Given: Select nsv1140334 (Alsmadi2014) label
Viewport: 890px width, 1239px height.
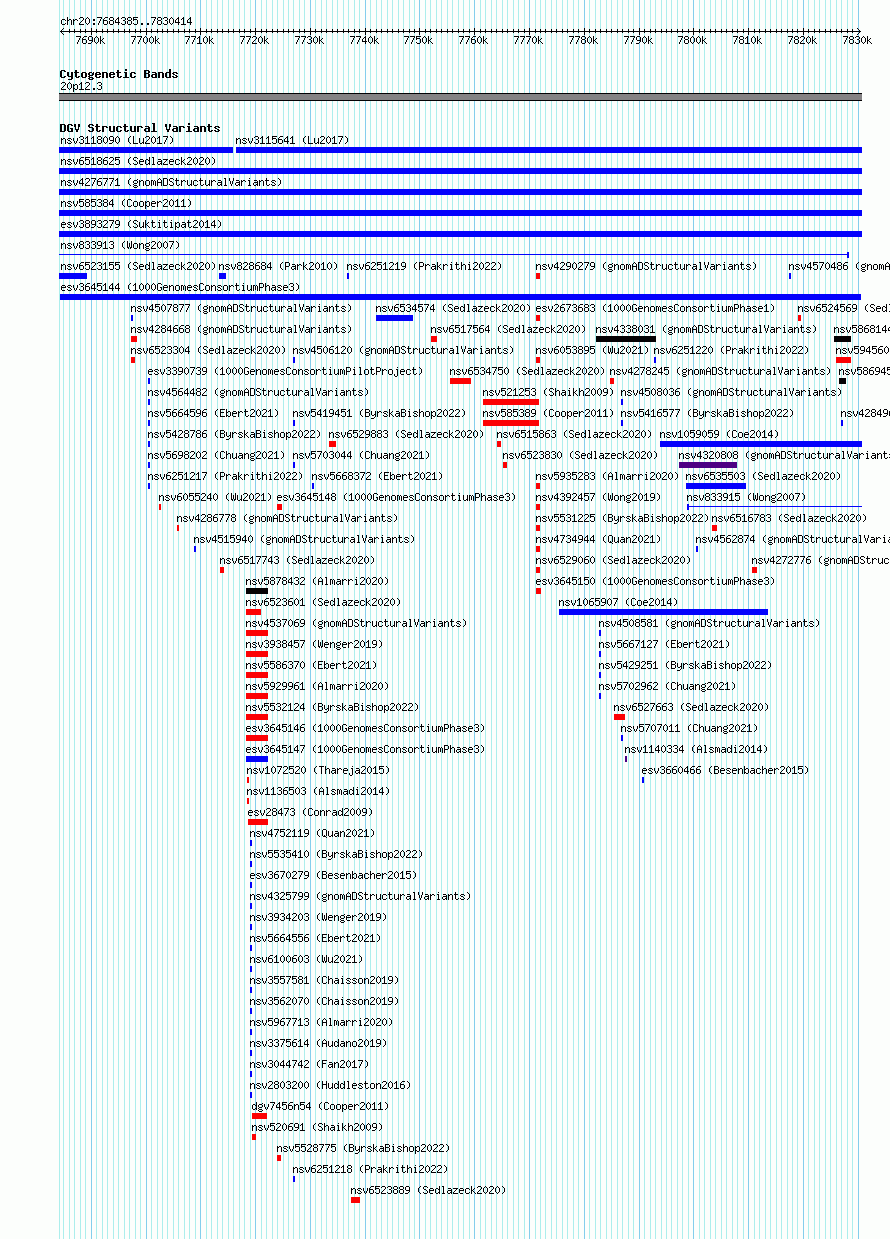Looking at the screenshot, I should pos(697,749).
